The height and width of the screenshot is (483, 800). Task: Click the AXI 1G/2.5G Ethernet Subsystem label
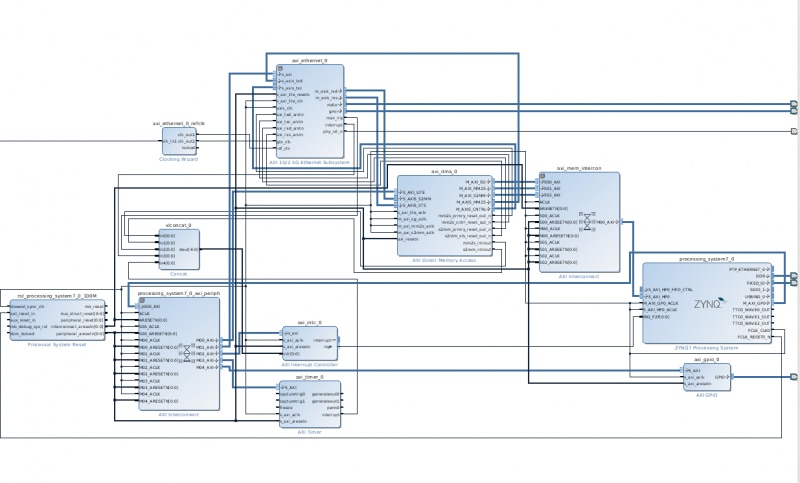310,162
